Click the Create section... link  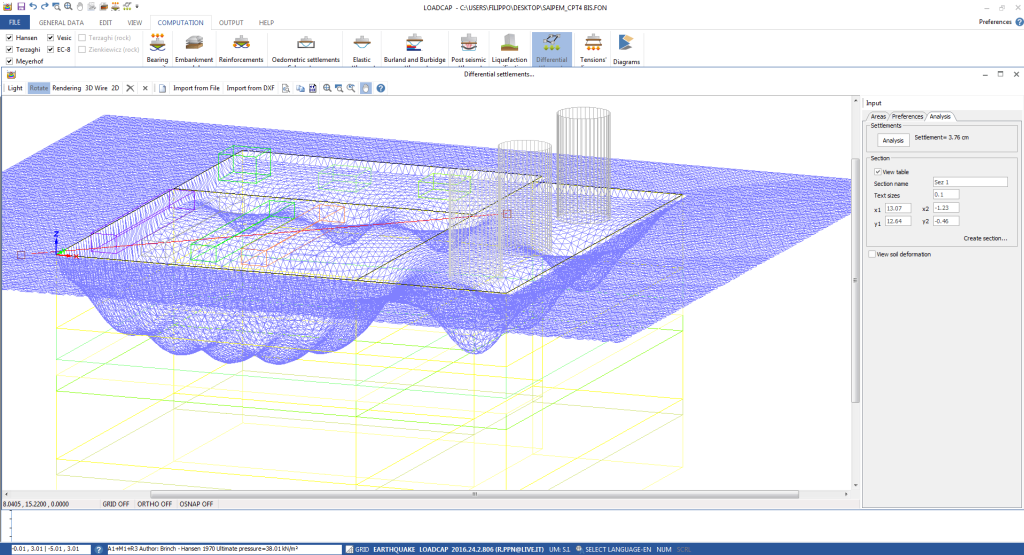coord(985,238)
